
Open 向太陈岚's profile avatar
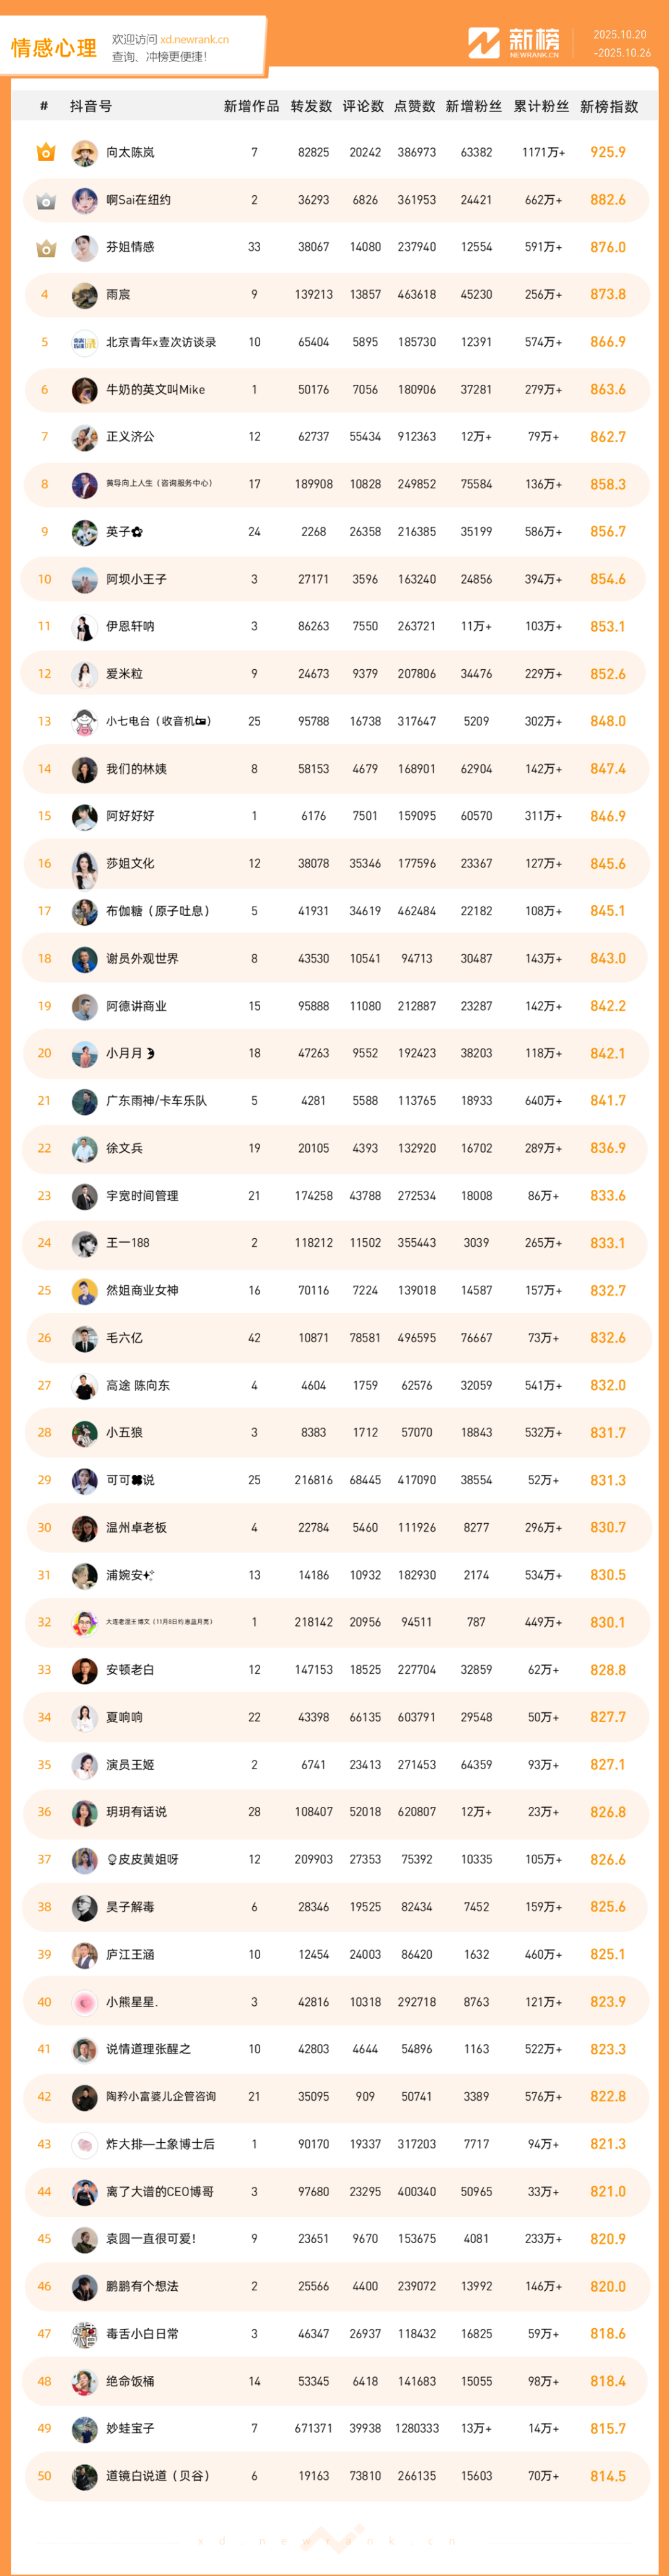tap(85, 153)
